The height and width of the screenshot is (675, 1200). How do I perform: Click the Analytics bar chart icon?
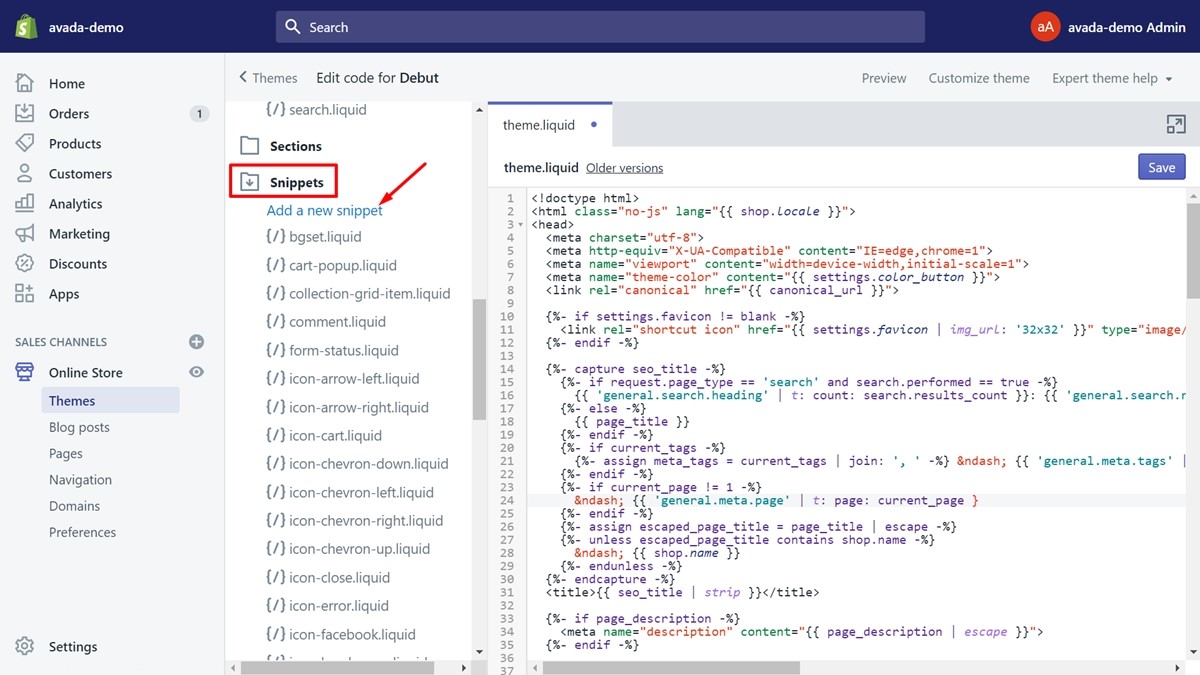pyautogui.click(x=25, y=204)
